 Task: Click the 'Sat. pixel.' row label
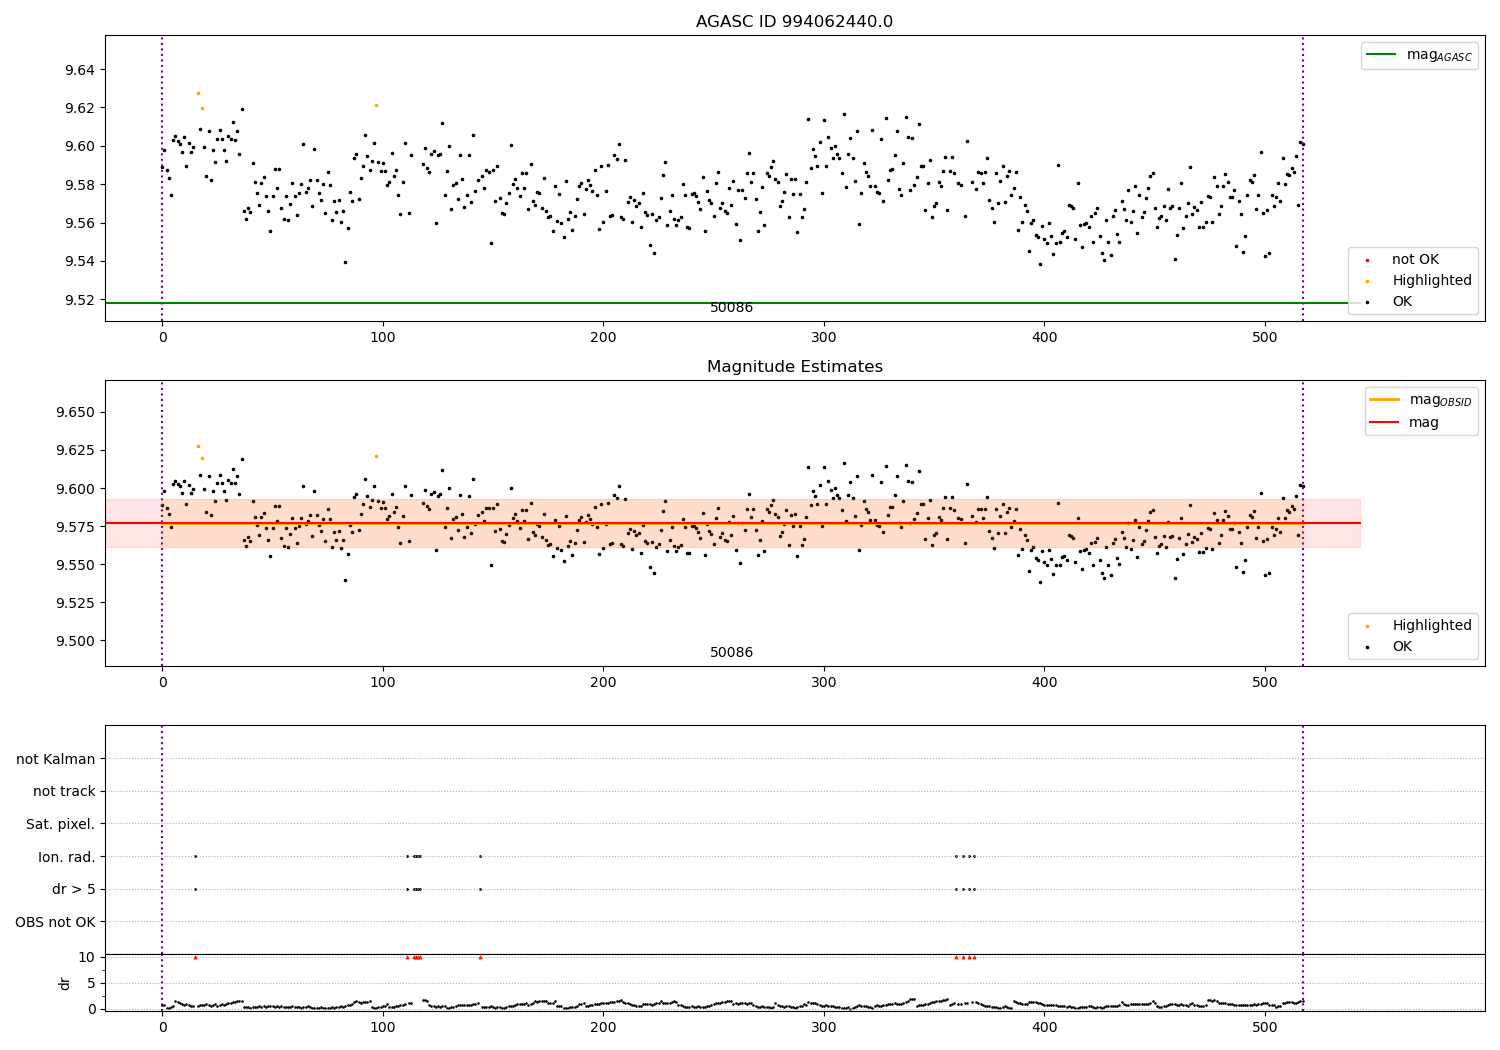61,825
